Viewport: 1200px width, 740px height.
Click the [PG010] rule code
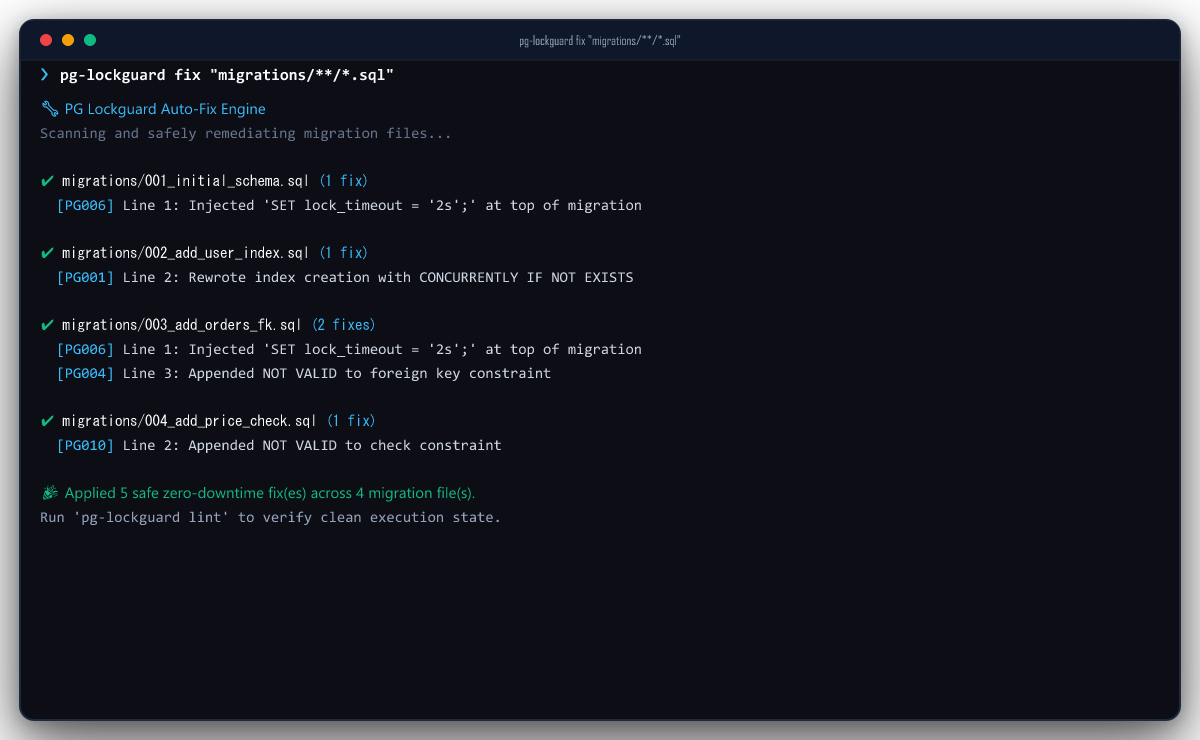click(x=85, y=445)
